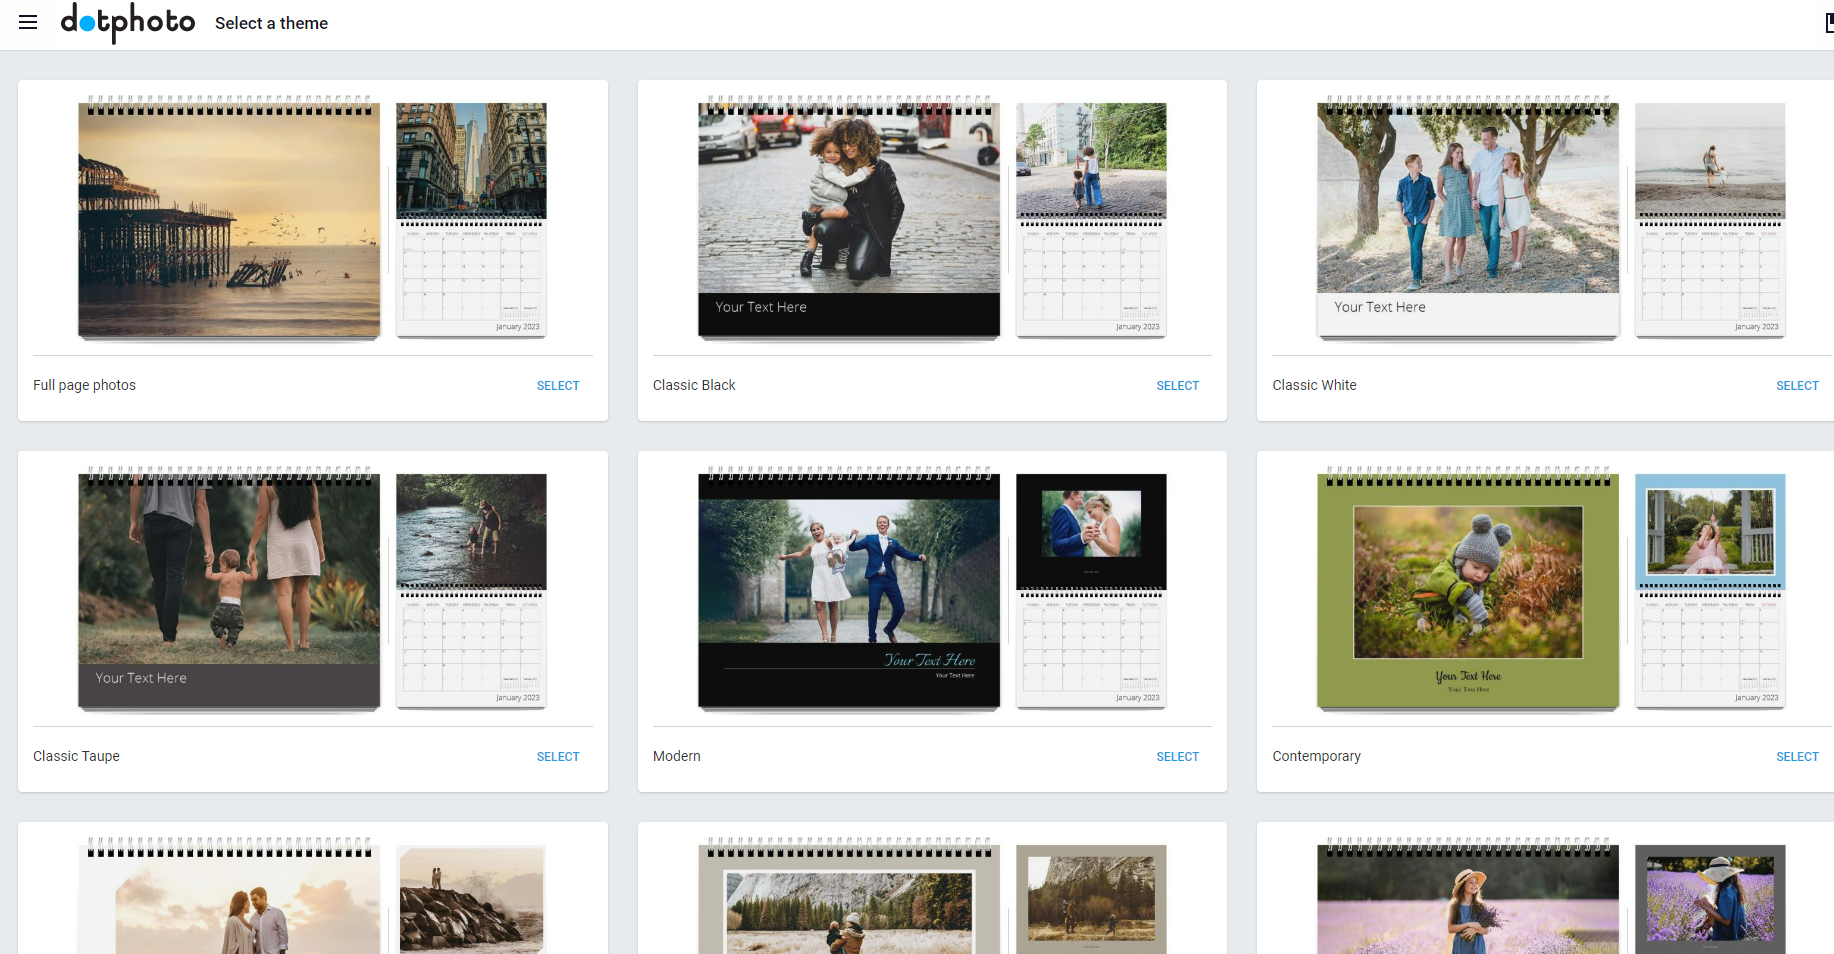Screen dimensions: 1834x954
Task: Select the Classic White theme
Action: (x=1797, y=386)
